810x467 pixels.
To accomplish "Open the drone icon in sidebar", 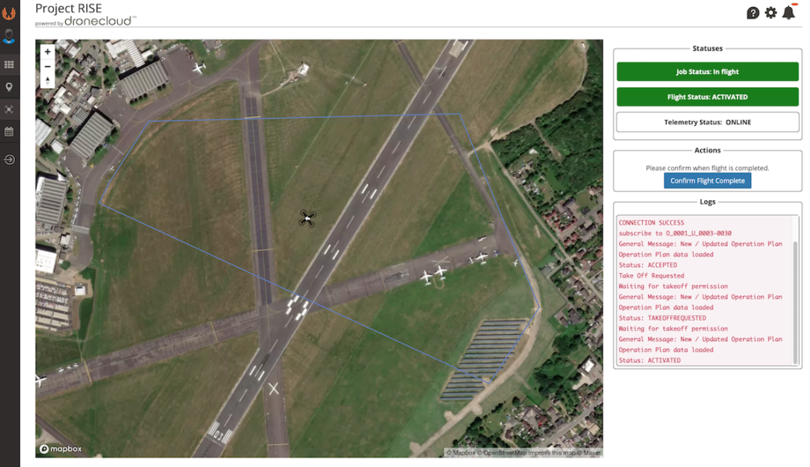I will pos(9,110).
